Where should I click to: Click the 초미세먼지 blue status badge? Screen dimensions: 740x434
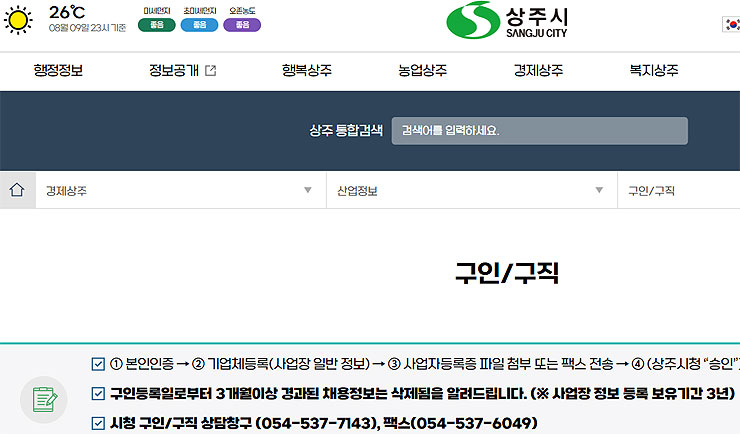click(x=200, y=25)
